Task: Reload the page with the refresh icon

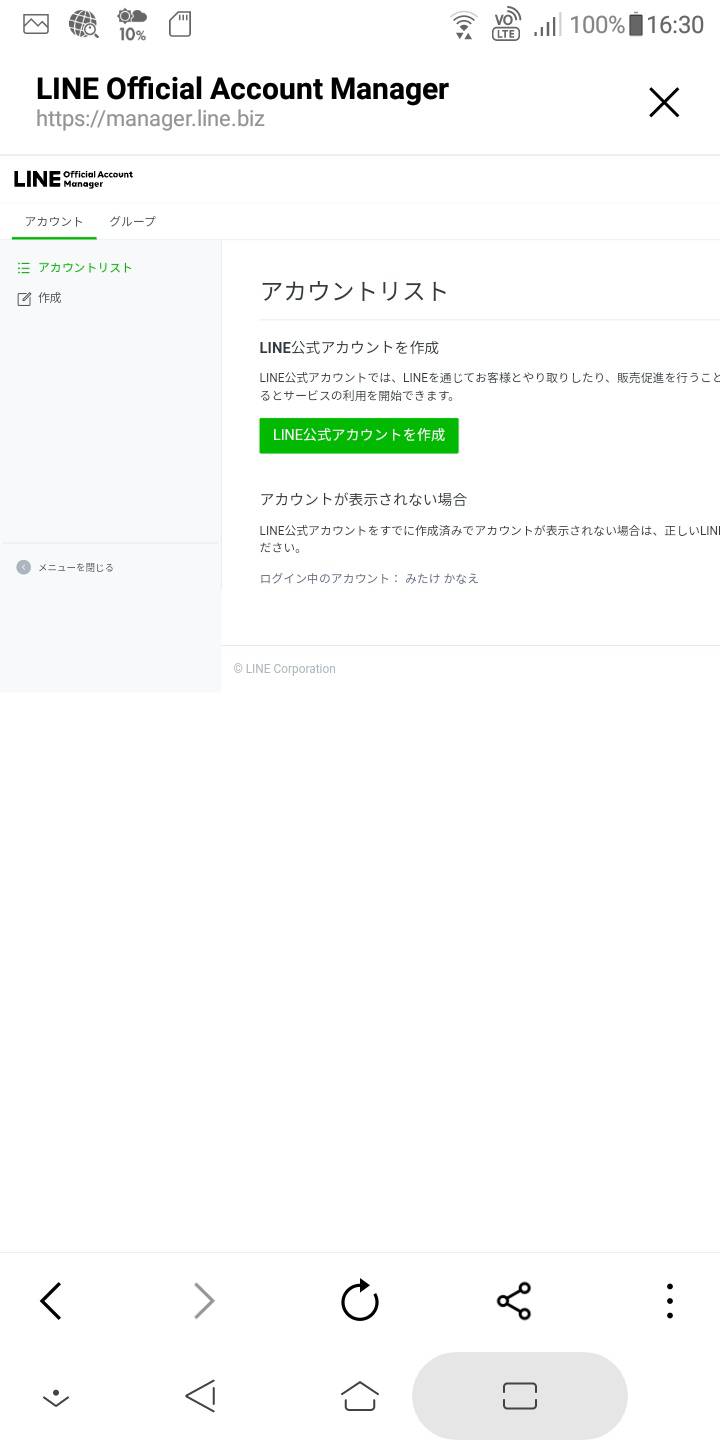Action: pyautogui.click(x=360, y=1301)
